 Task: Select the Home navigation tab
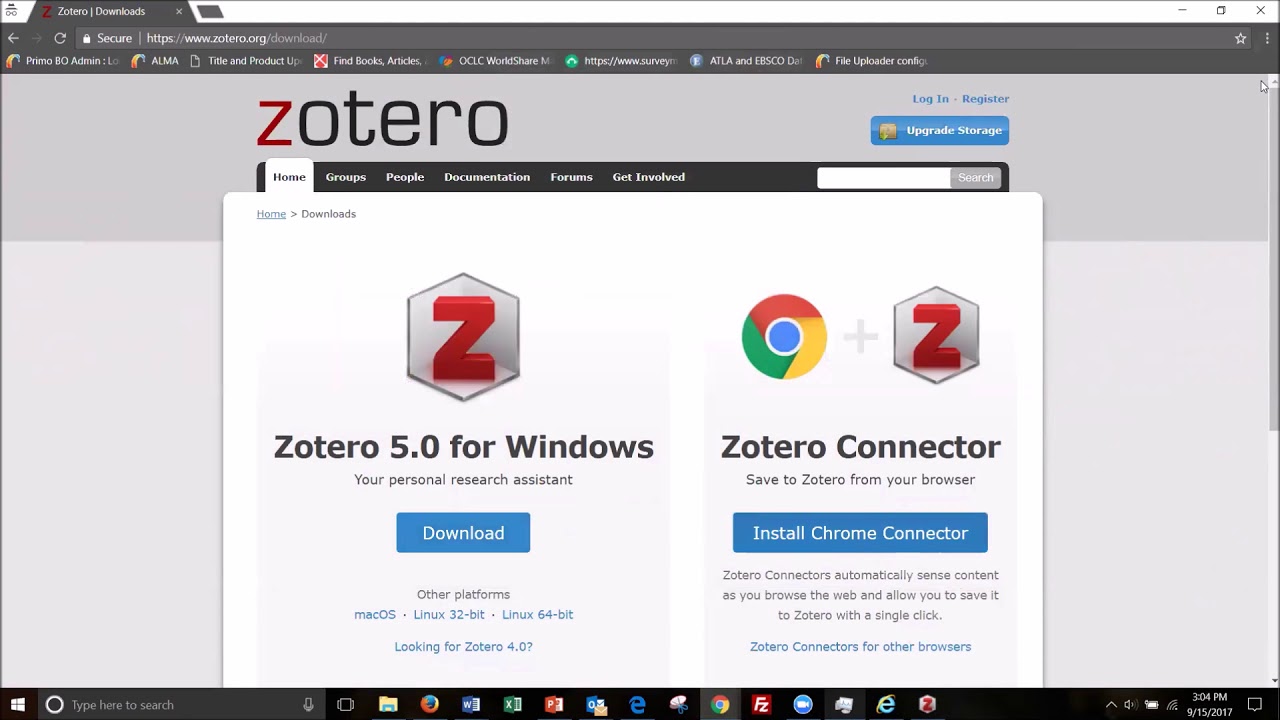(x=289, y=177)
